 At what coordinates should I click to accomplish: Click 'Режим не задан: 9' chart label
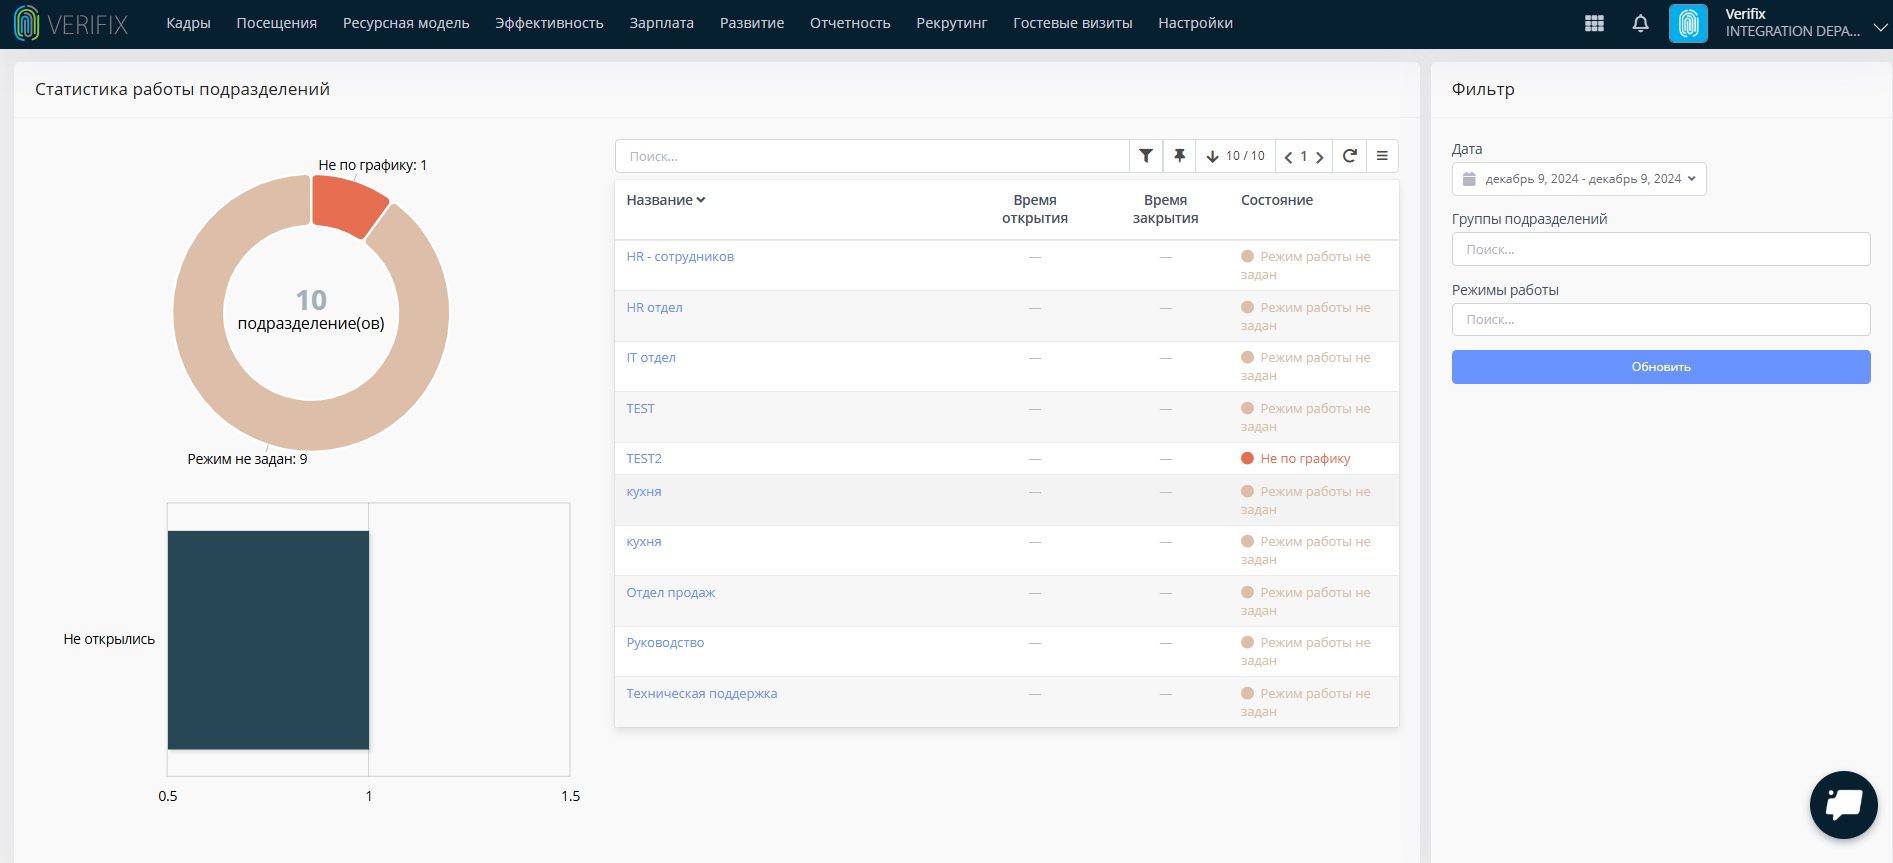[247, 459]
